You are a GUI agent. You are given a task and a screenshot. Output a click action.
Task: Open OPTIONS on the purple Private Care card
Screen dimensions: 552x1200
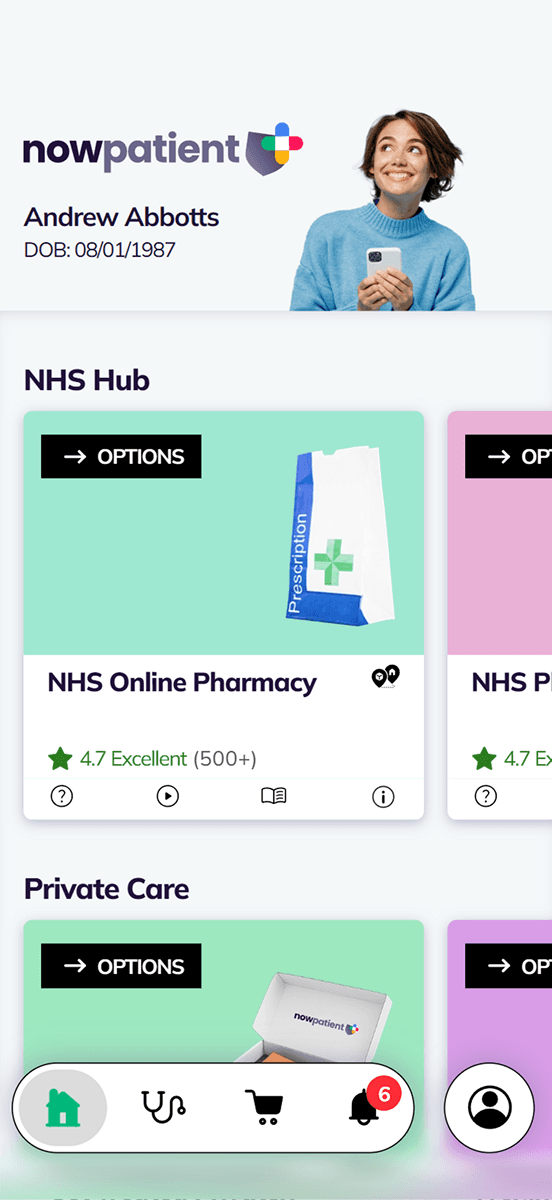coord(508,966)
